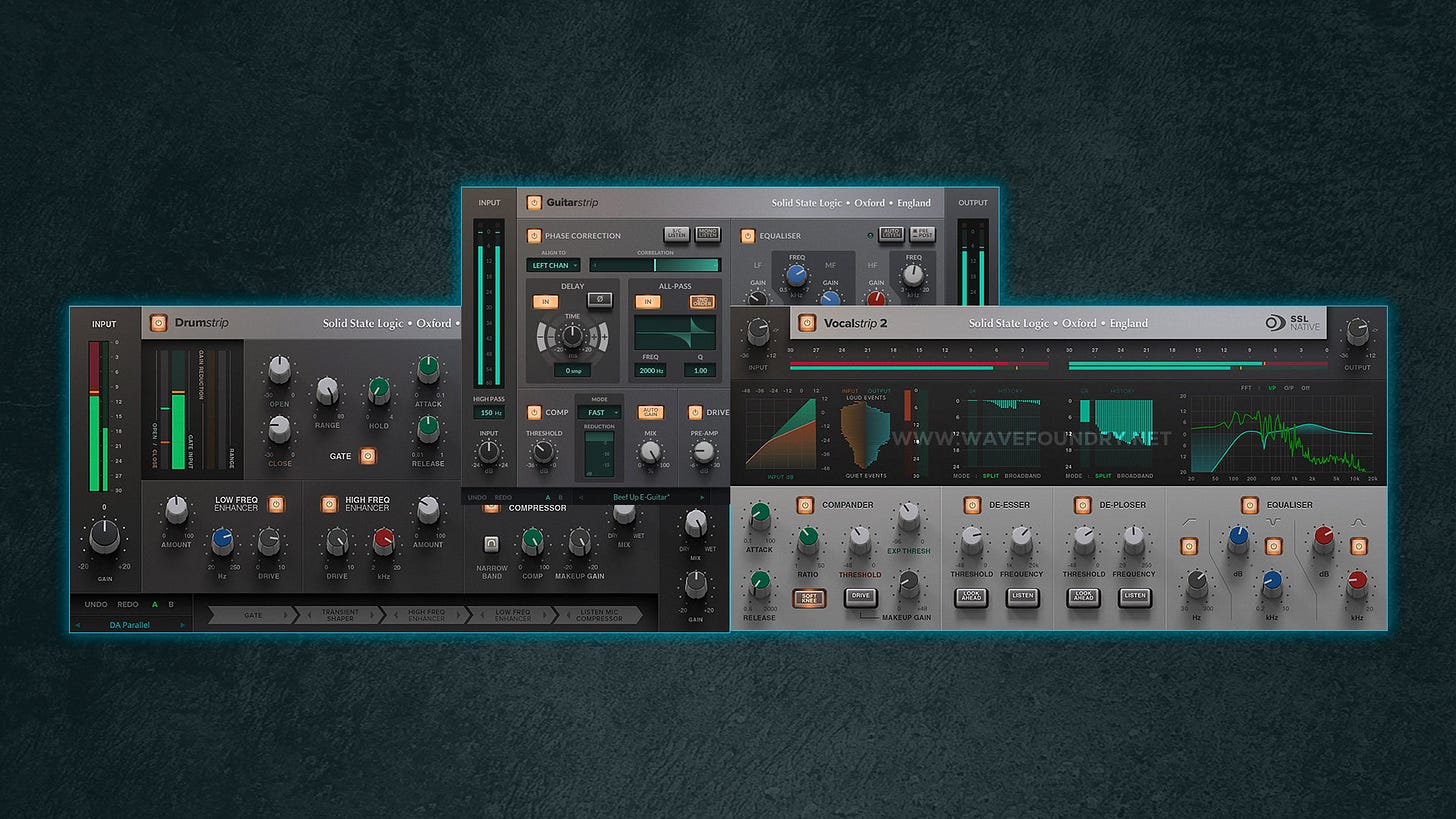Image resolution: width=1456 pixels, height=819 pixels.
Task: Select B state in Drumstrip A/B compare
Action: [x=171, y=604]
